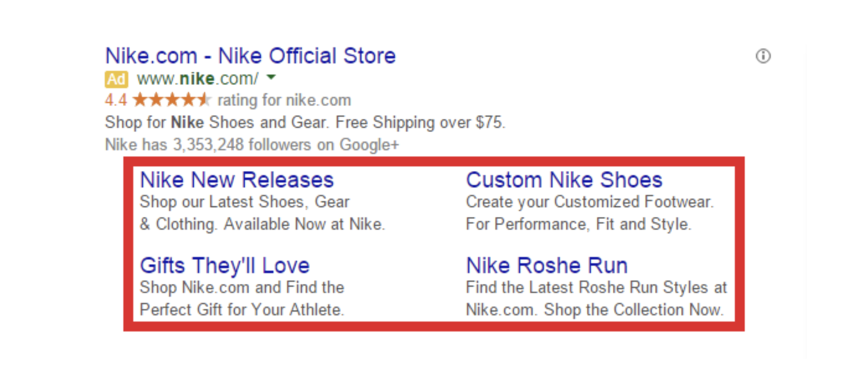Click the circled info icon beside the ad
The image size is (854, 371).
(763, 56)
